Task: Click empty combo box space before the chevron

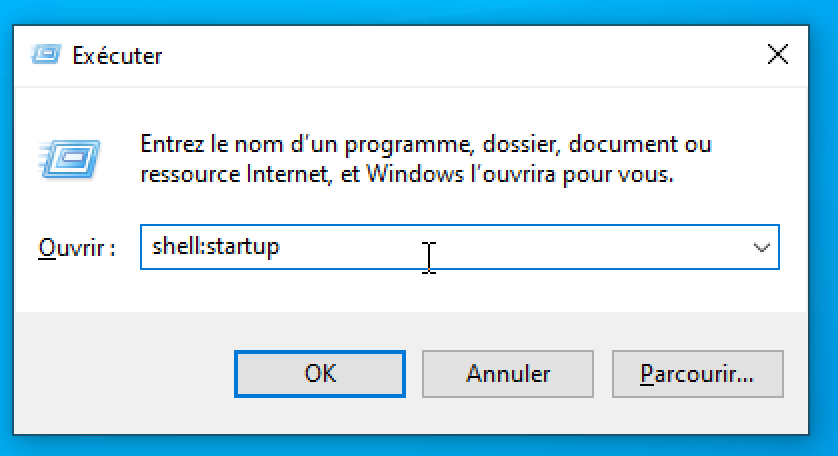Action: 588,247
